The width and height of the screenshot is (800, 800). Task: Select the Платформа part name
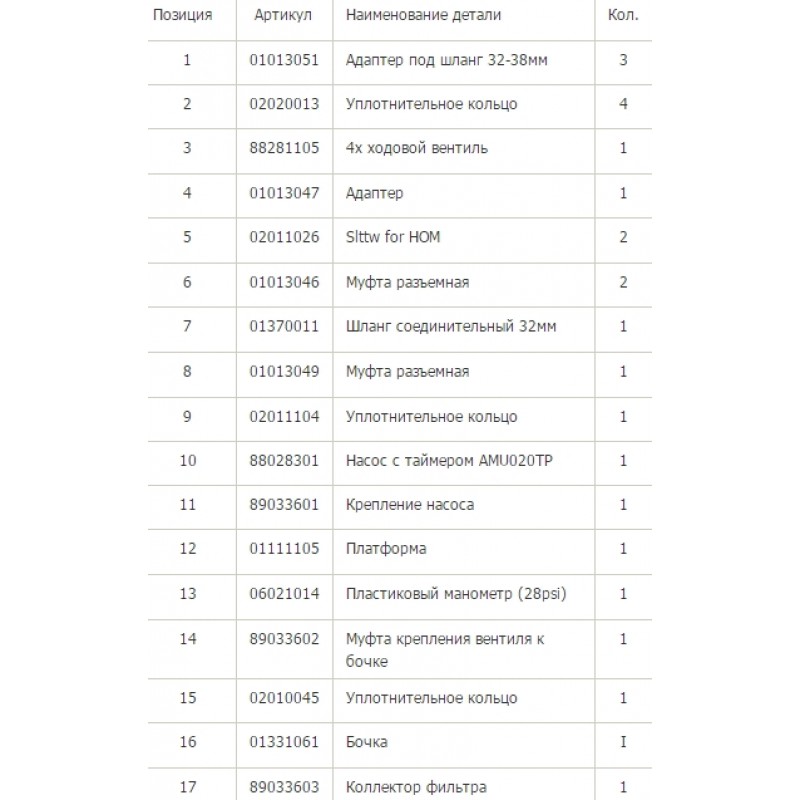coord(386,548)
